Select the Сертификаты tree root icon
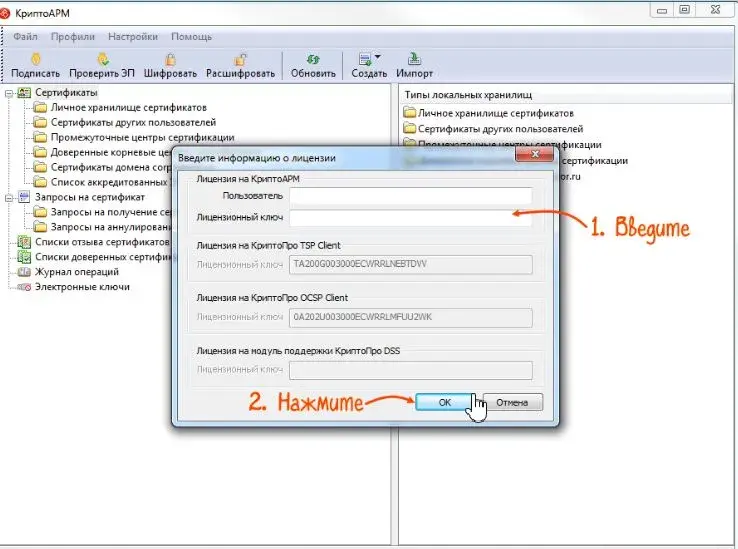 [x=24, y=92]
